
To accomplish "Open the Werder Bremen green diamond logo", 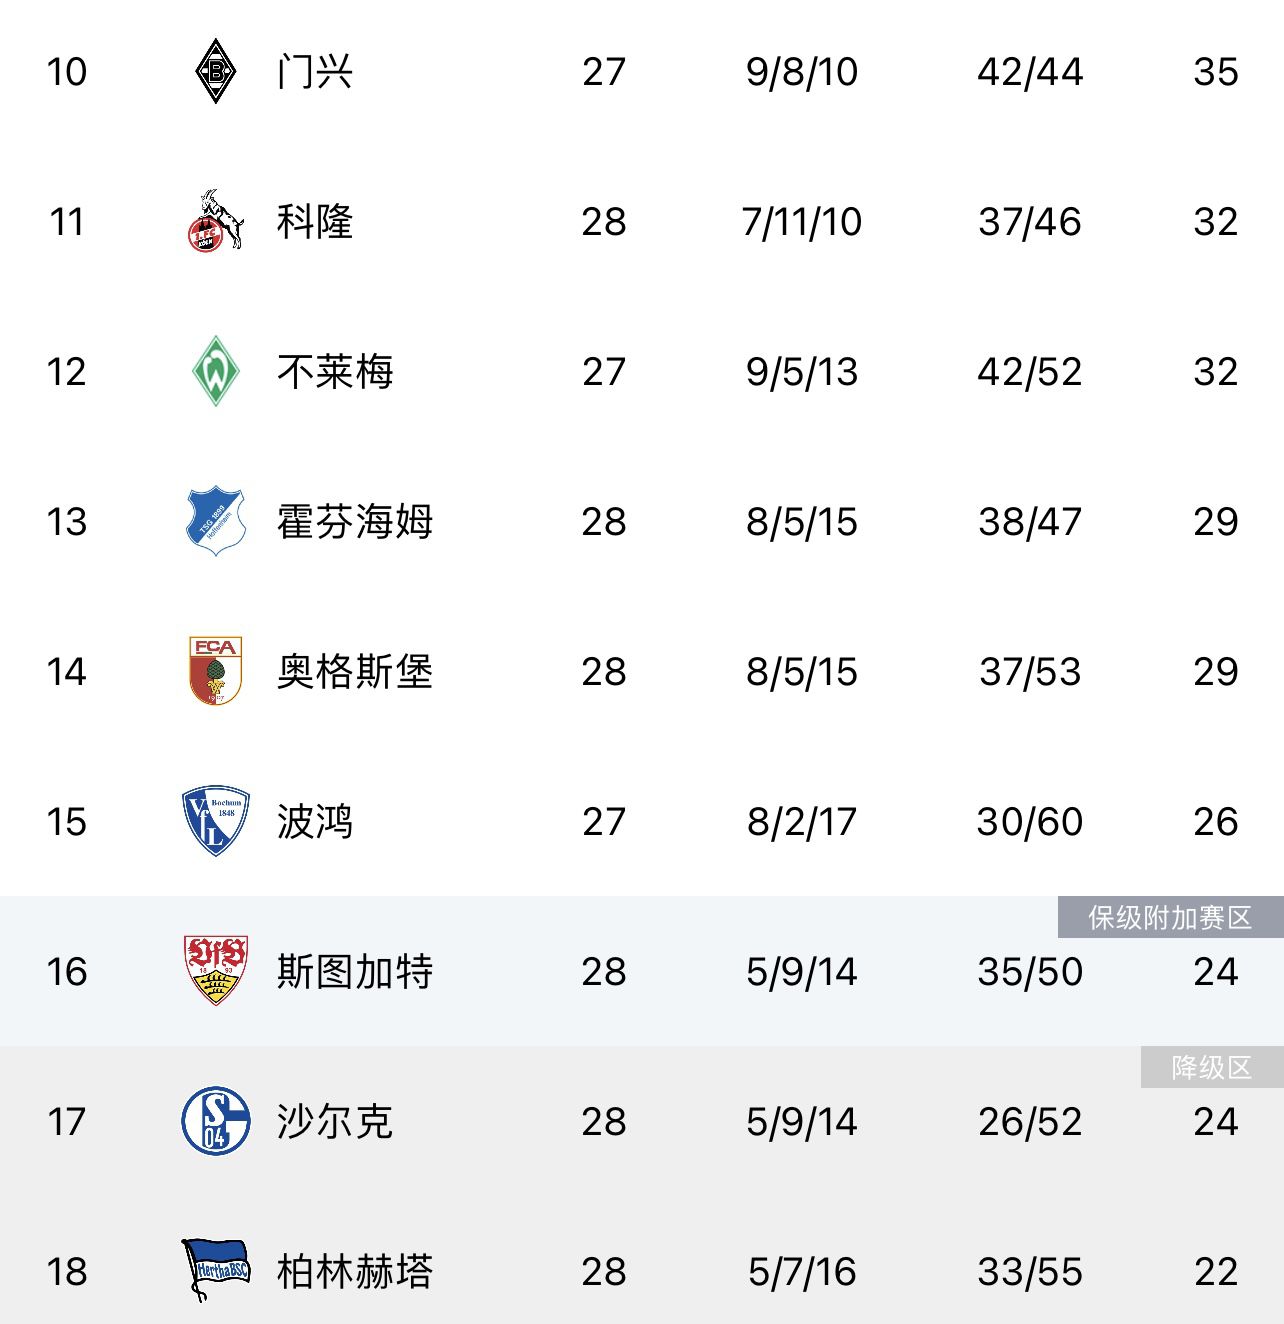I will pyautogui.click(x=215, y=371).
